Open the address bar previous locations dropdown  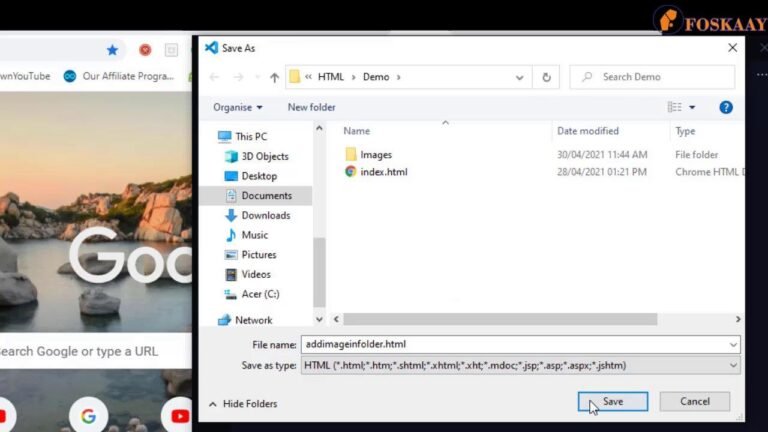coord(520,77)
